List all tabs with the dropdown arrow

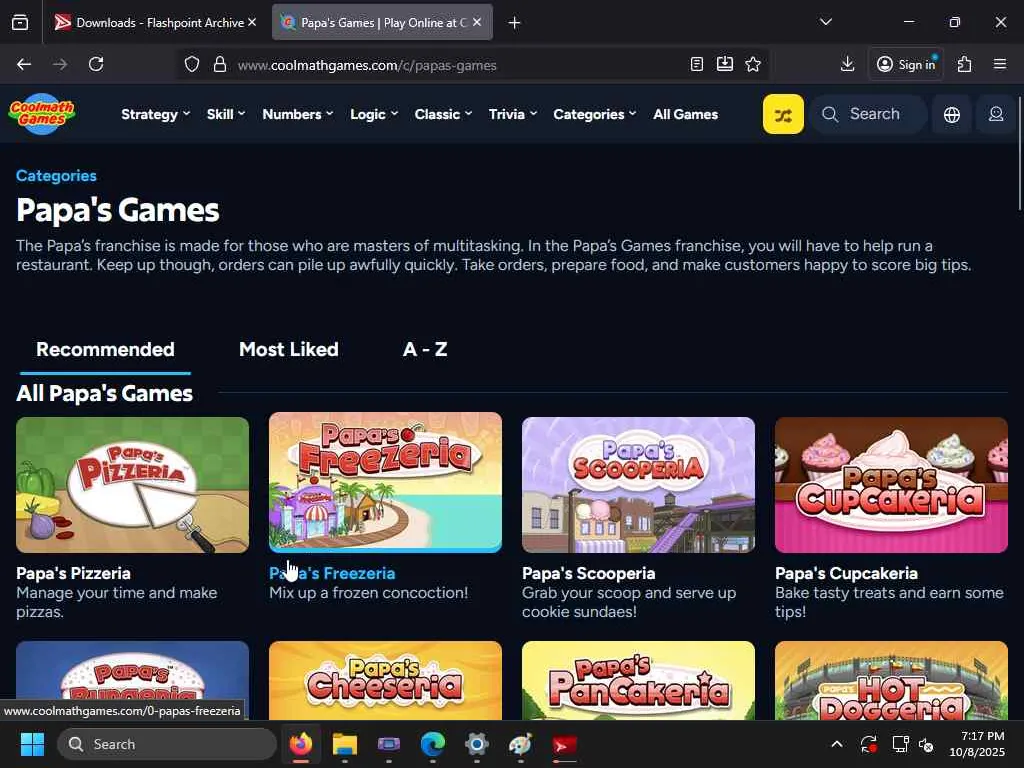pyautogui.click(x=825, y=22)
